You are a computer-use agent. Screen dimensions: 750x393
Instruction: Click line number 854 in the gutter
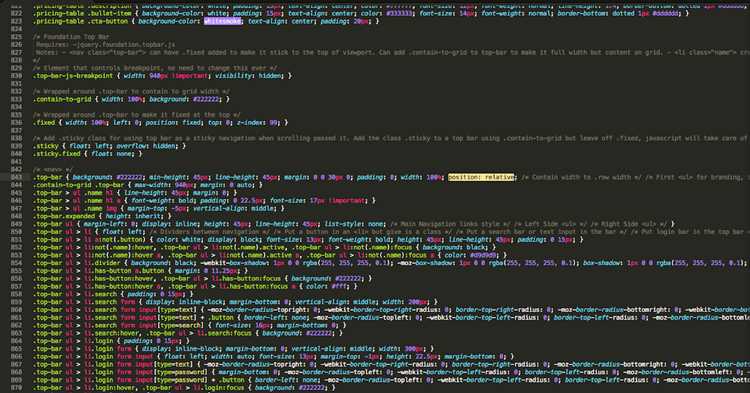(x=16, y=263)
